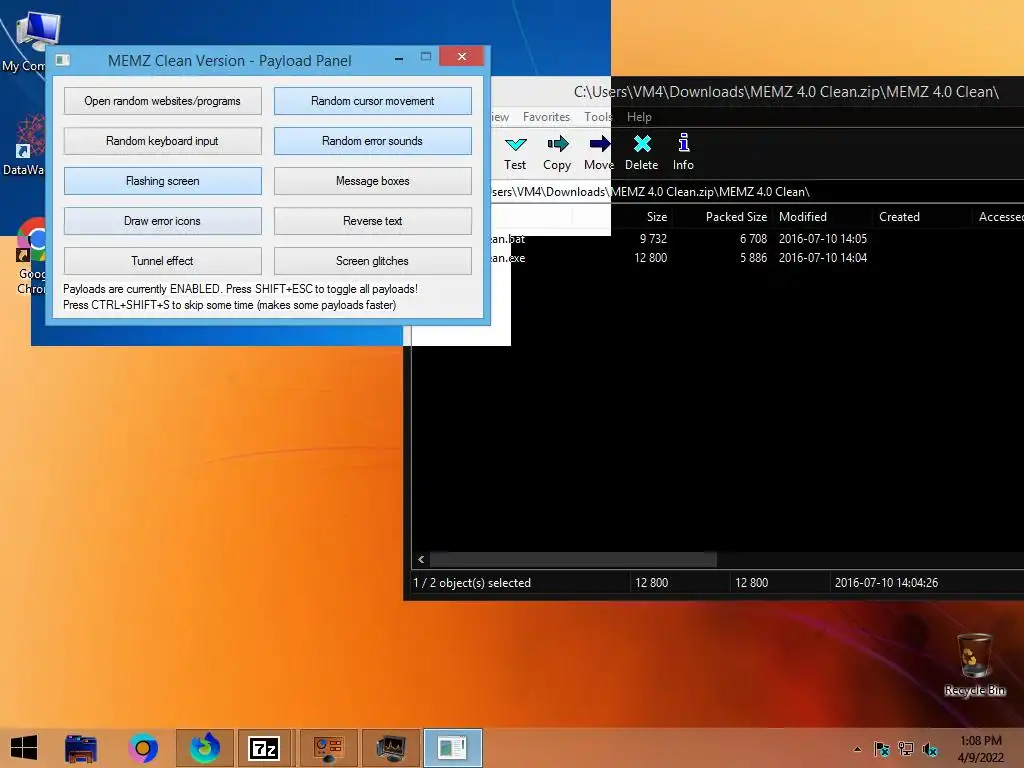Switch to the MEMZ panel taskbar icon
1024x768 pixels.
point(453,748)
